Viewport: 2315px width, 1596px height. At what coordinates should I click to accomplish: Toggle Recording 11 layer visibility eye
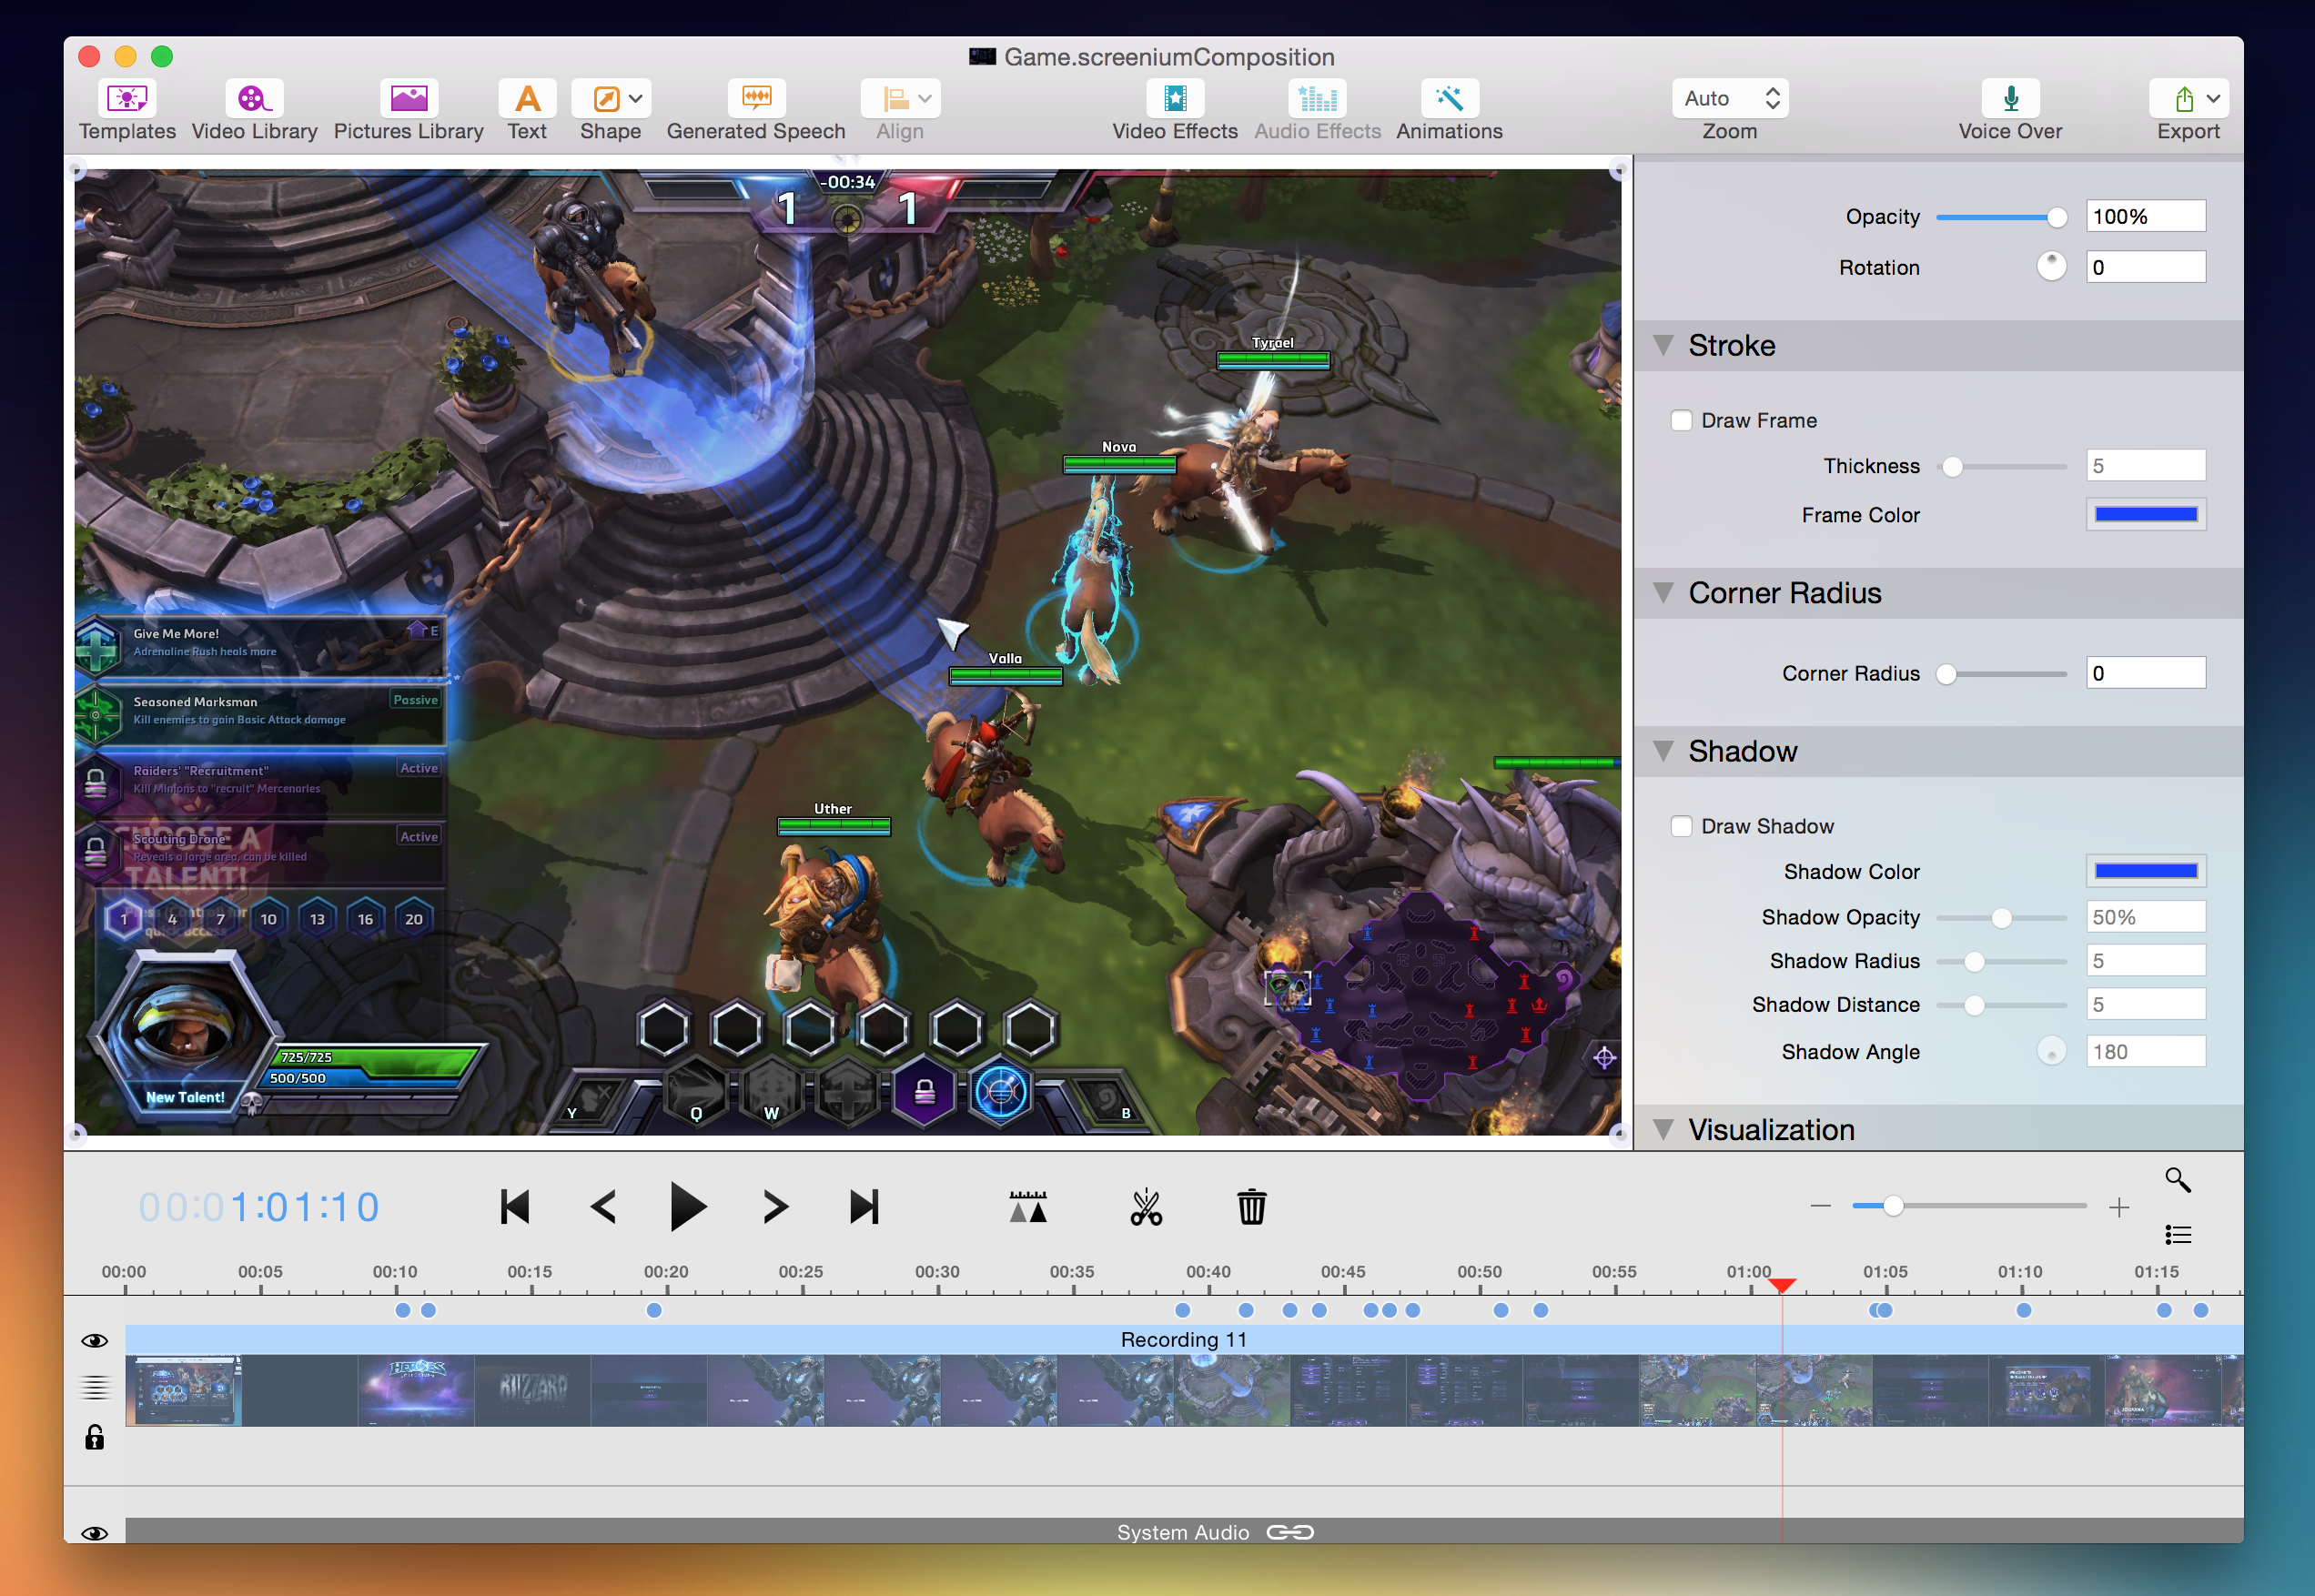(93, 1341)
